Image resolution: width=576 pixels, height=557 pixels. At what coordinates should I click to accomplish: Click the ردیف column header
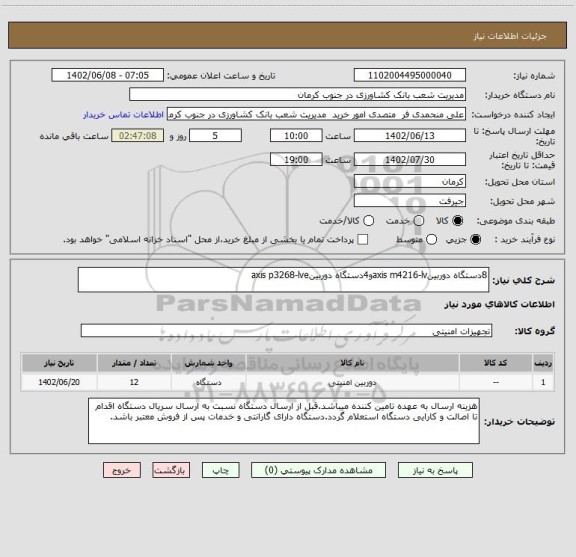pyautogui.click(x=543, y=363)
